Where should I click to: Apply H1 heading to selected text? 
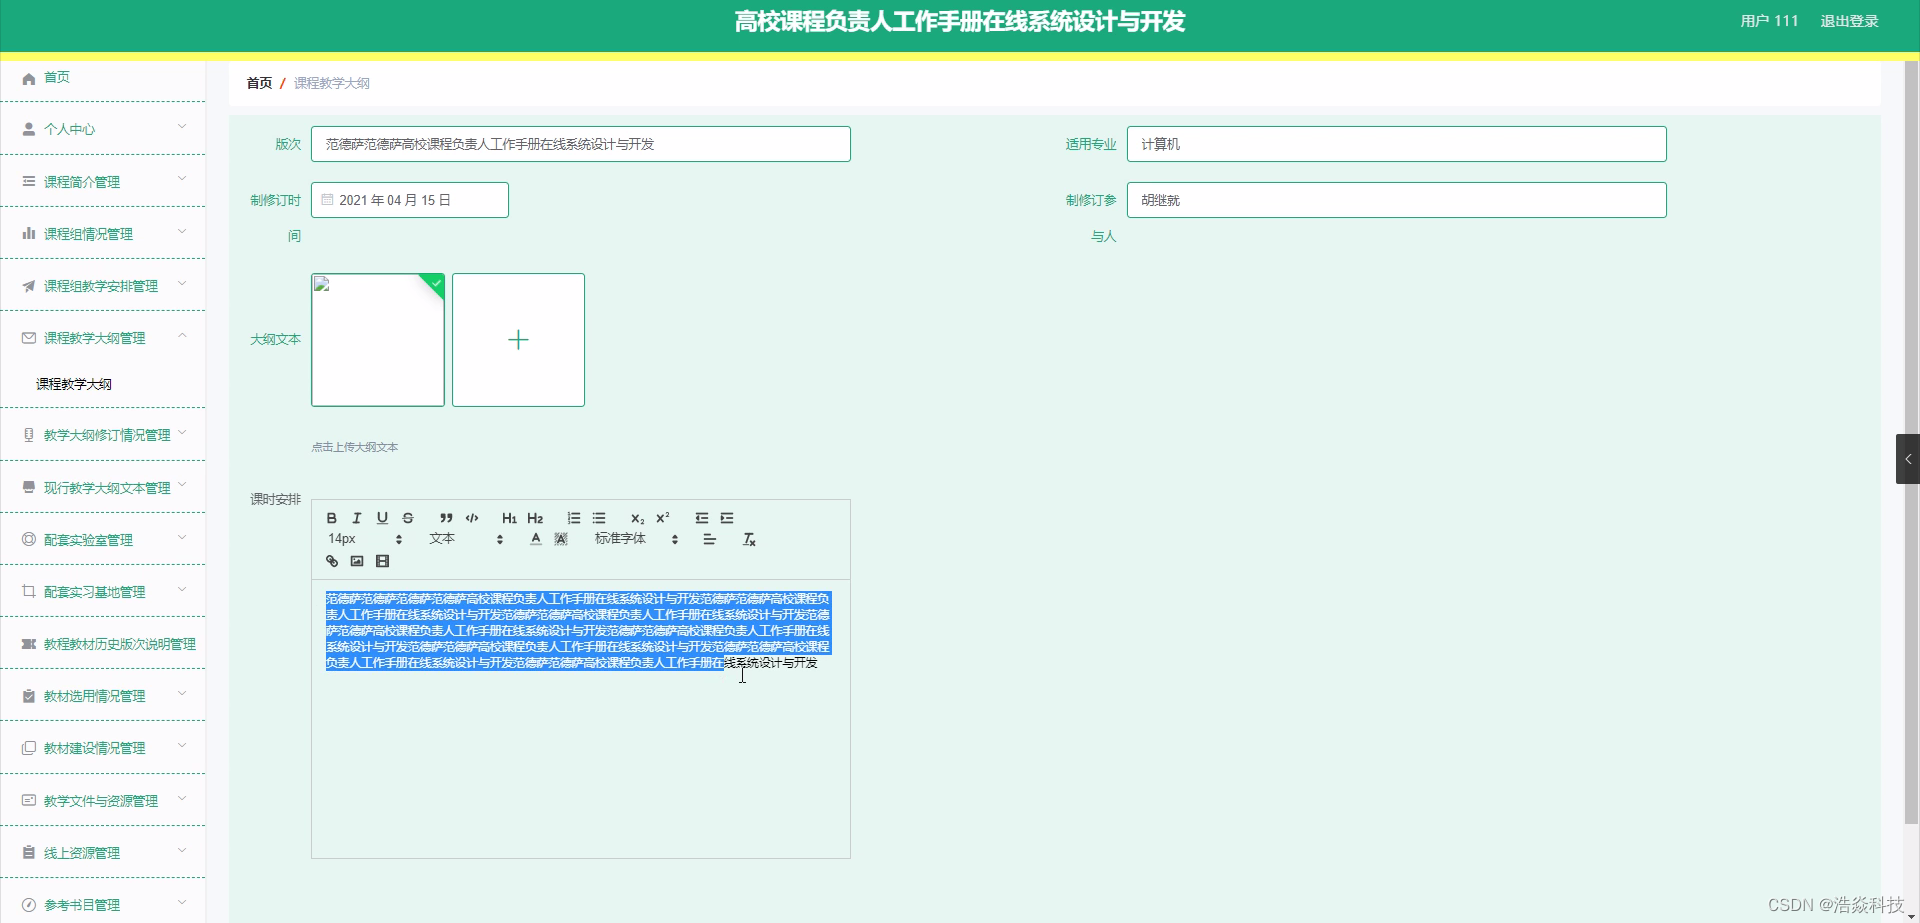tap(509, 517)
